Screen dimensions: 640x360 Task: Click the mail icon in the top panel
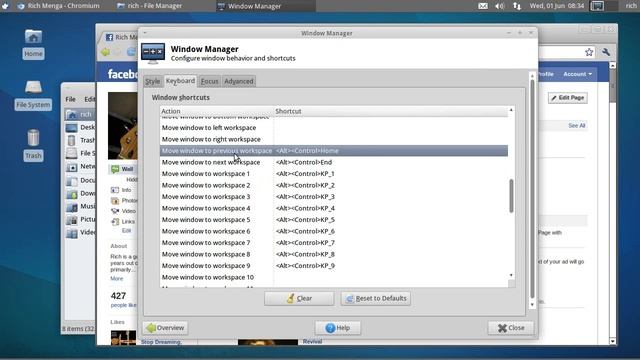[482, 6]
